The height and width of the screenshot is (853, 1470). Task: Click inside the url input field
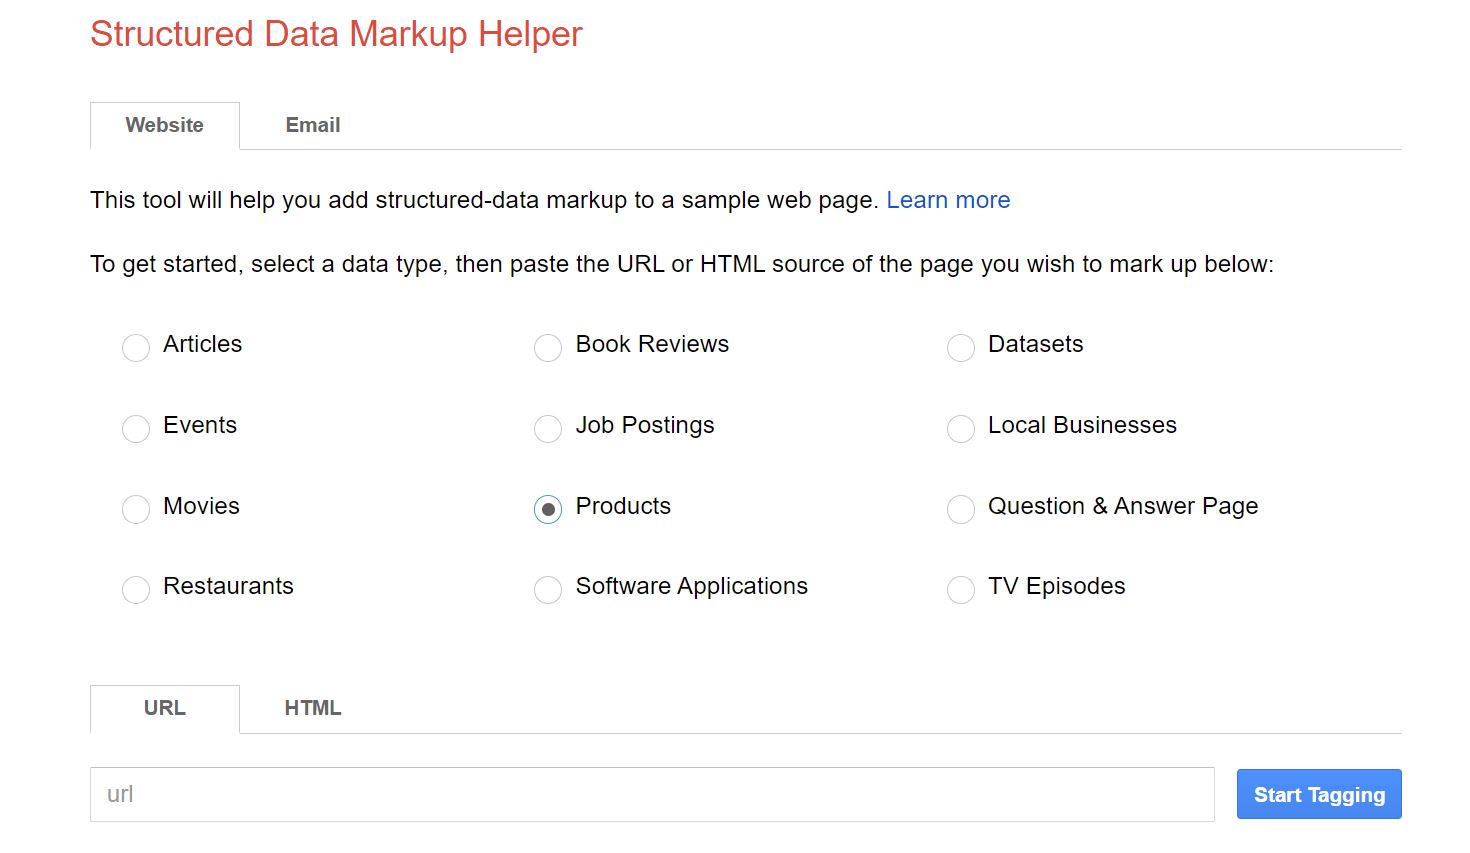pos(650,793)
